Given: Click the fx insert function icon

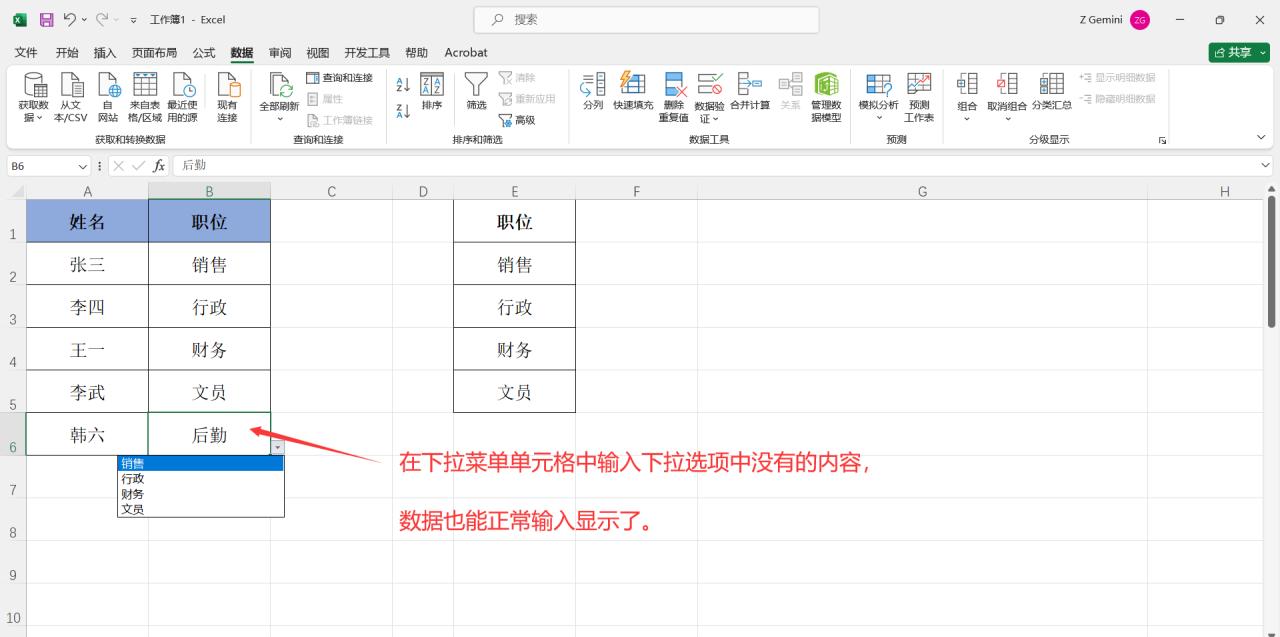Looking at the screenshot, I should [159, 165].
